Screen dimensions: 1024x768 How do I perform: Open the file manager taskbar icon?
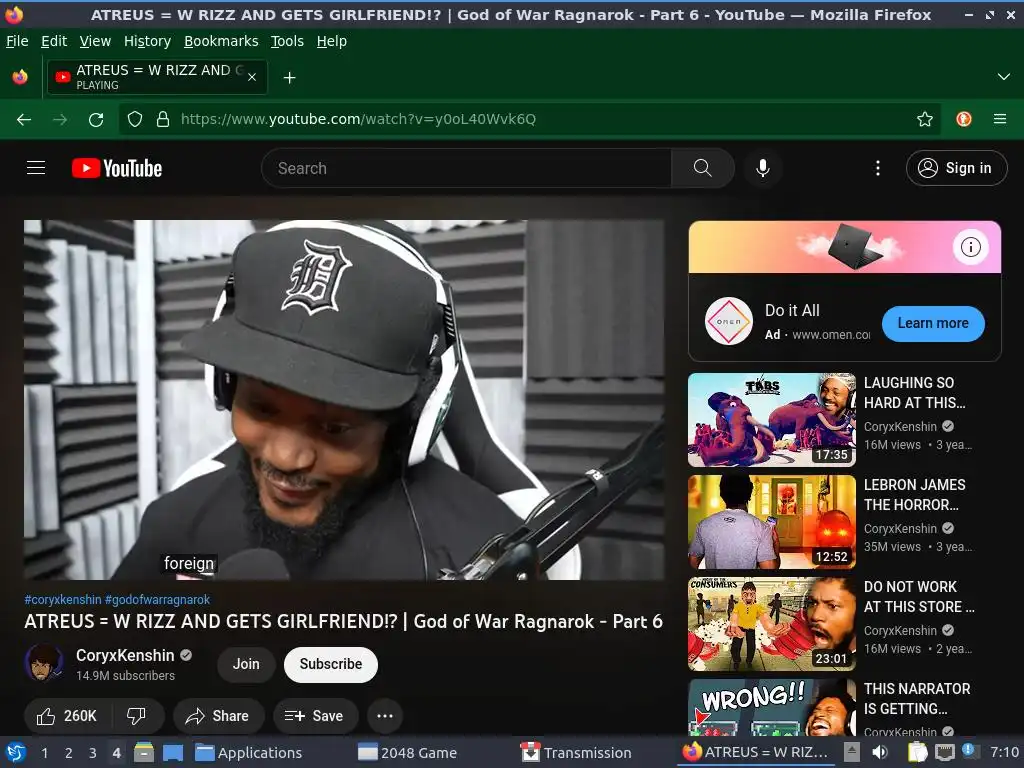point(144,752)
